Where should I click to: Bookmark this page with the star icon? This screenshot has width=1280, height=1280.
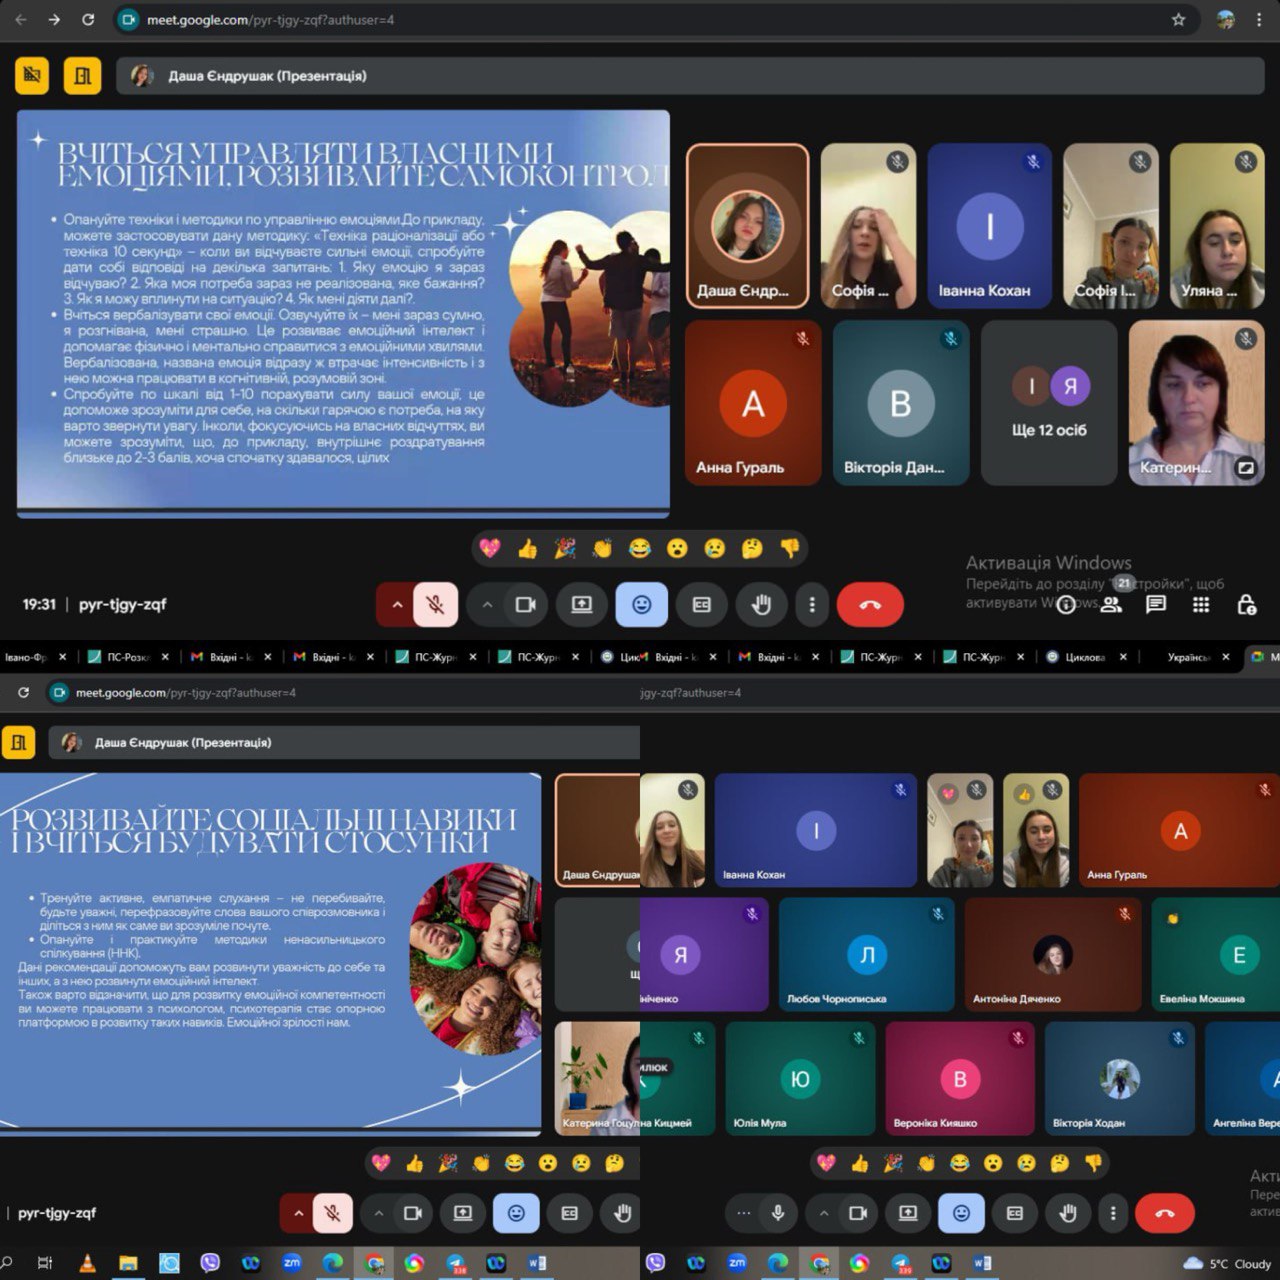click(1178, 20)
